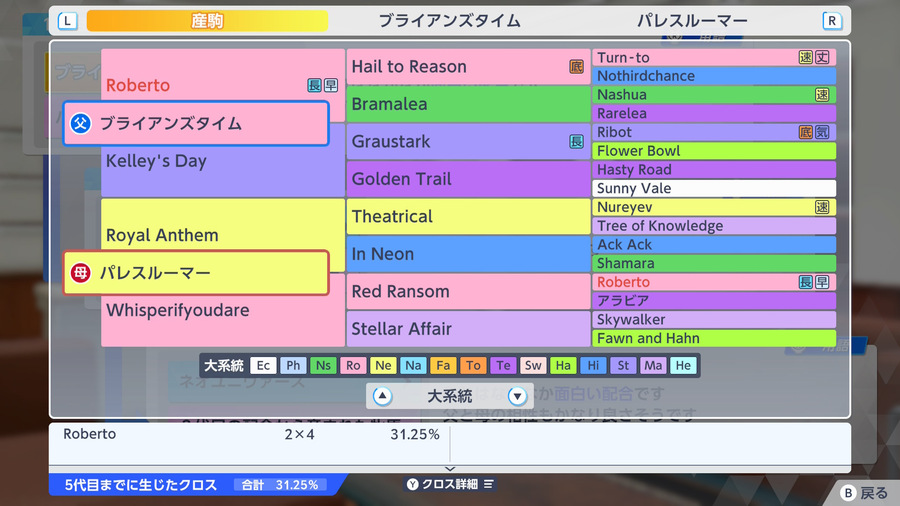Click the 丈 trait icon on Turn-to

point(822,57)
